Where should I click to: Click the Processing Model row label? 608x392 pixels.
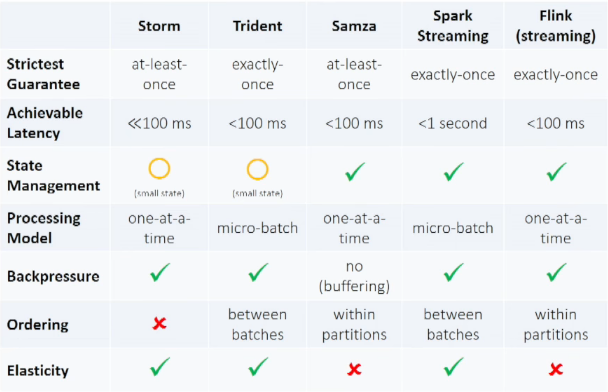point(43,228)
